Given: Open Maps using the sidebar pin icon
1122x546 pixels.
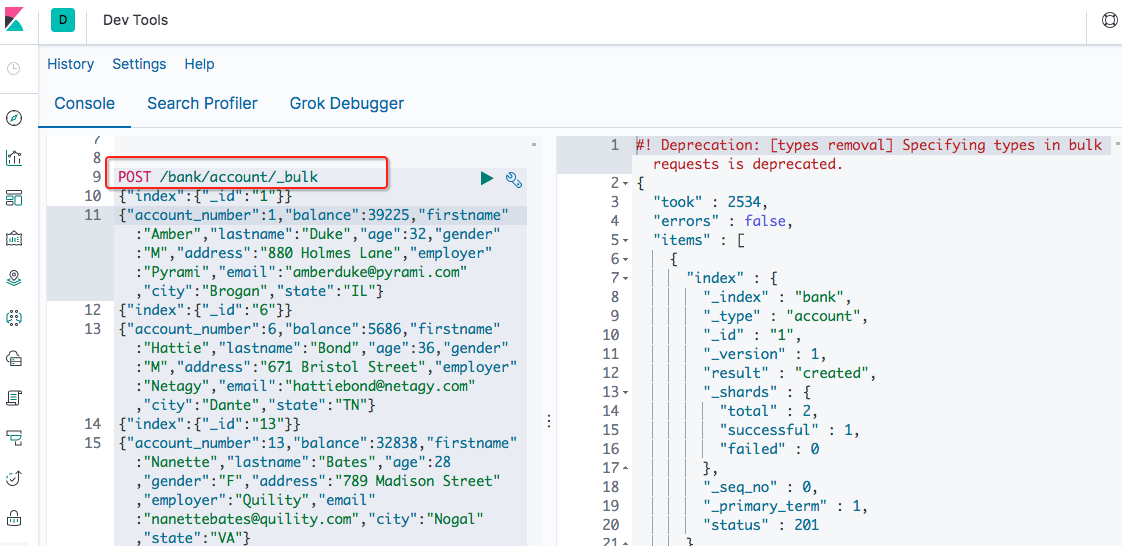Looking at the screenshot, I should [x=14, y=278].
